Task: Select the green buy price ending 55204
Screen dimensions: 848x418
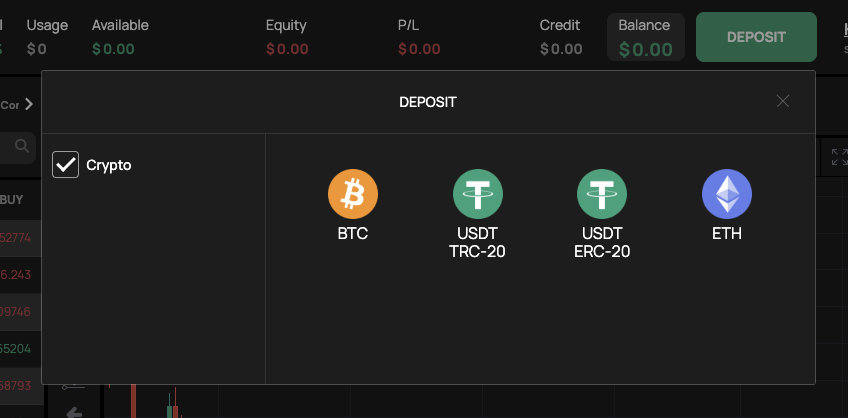Action: 16,349
